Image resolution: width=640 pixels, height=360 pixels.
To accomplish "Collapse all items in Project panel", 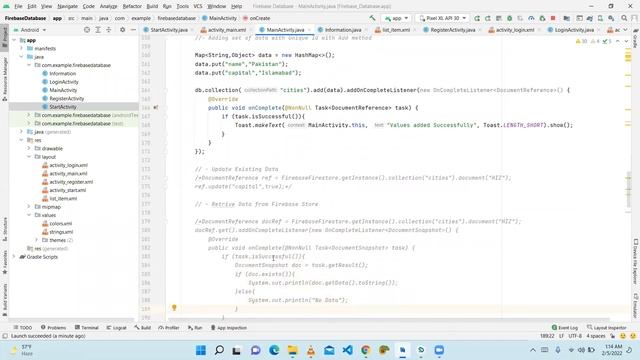I will 109,30.
